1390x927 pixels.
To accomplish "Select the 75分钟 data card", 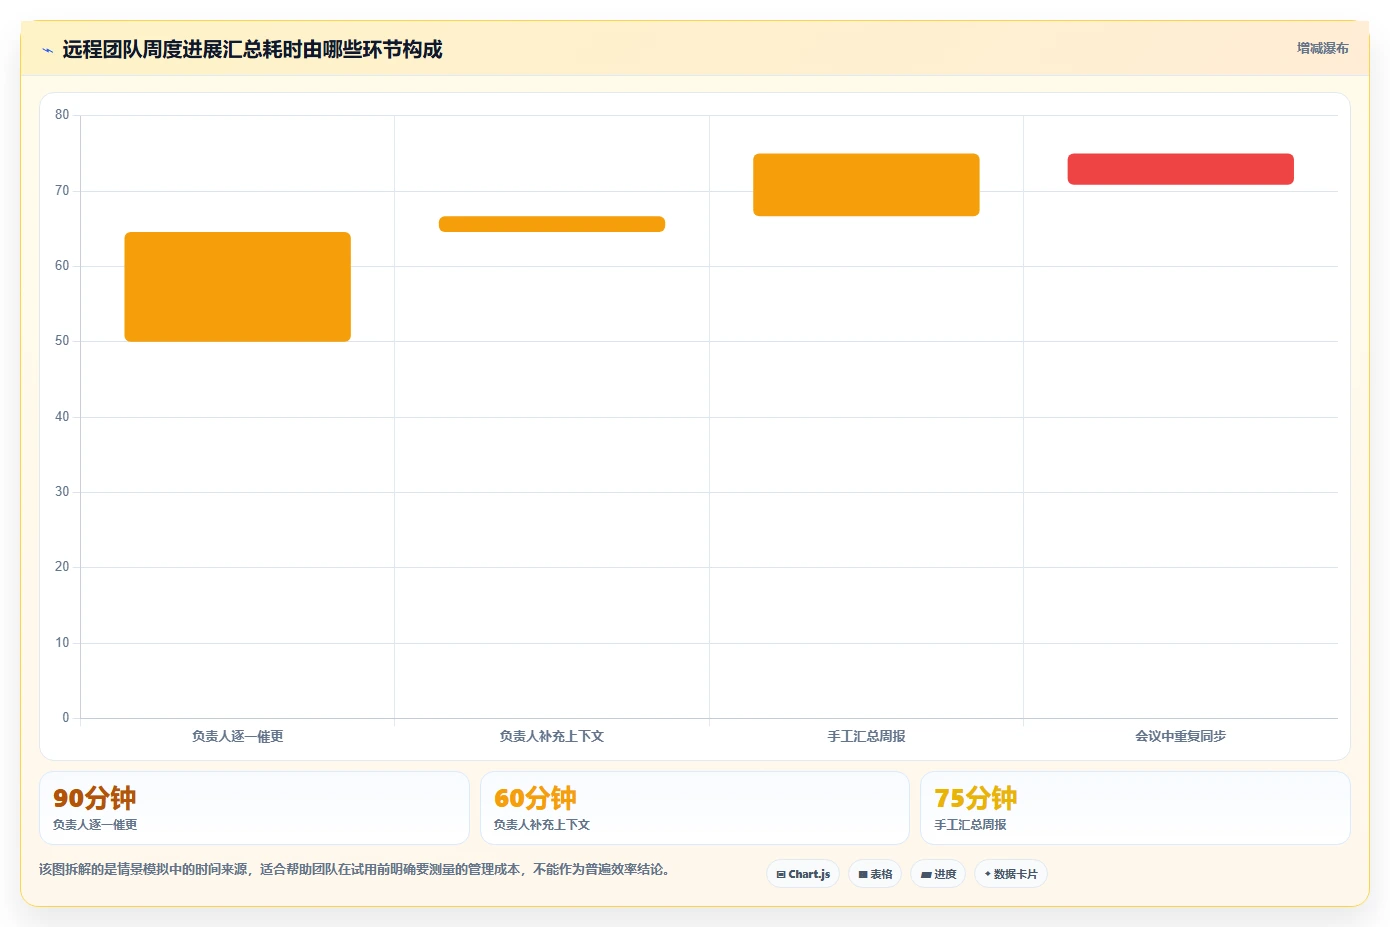I will 1135,808.
